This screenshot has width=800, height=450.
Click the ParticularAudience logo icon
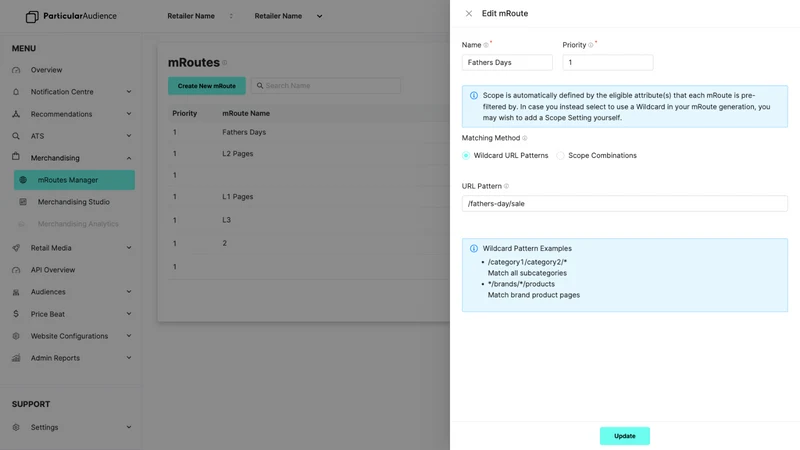tap(32, 17)
